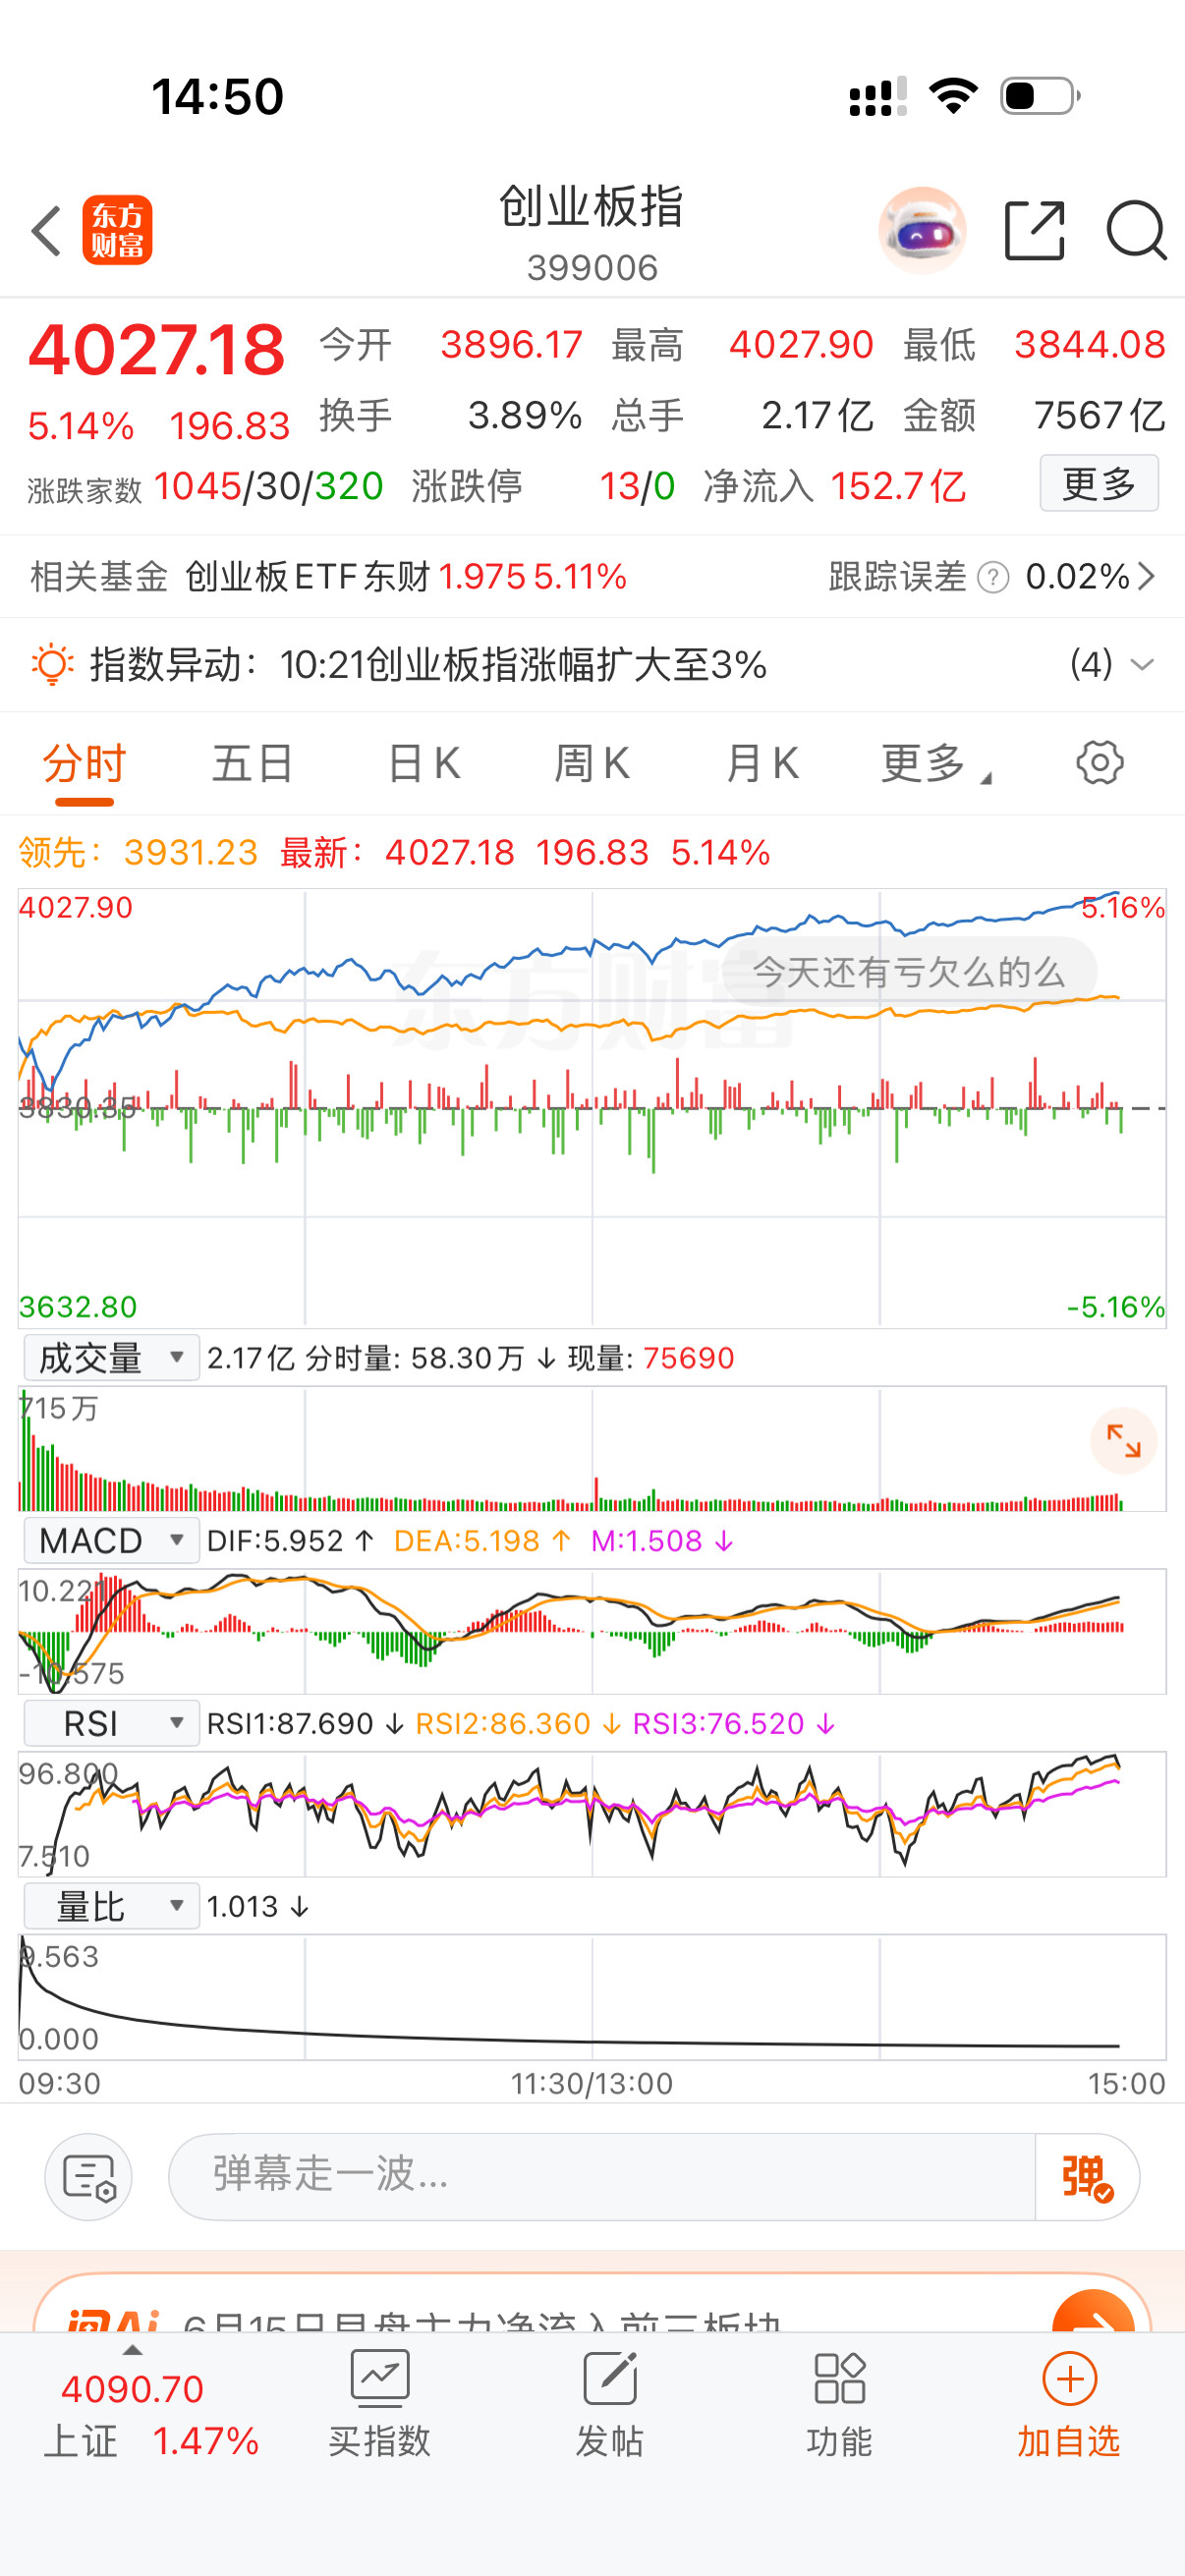Tap the back arrow icon
This screenshot has height=2576, width=1185.
(47, 231)
